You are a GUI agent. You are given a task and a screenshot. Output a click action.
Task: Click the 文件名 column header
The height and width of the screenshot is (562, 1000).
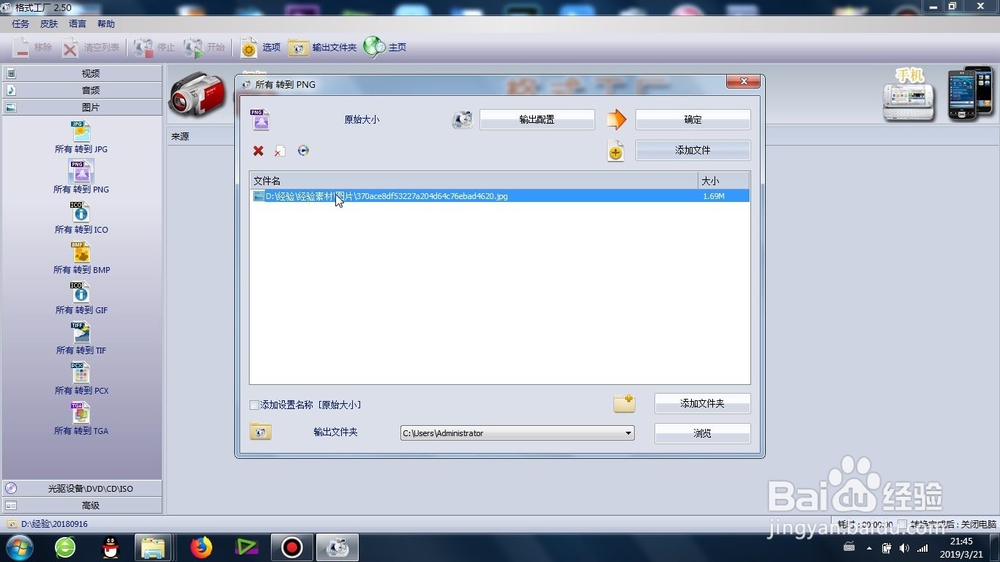tap(474, 181)
